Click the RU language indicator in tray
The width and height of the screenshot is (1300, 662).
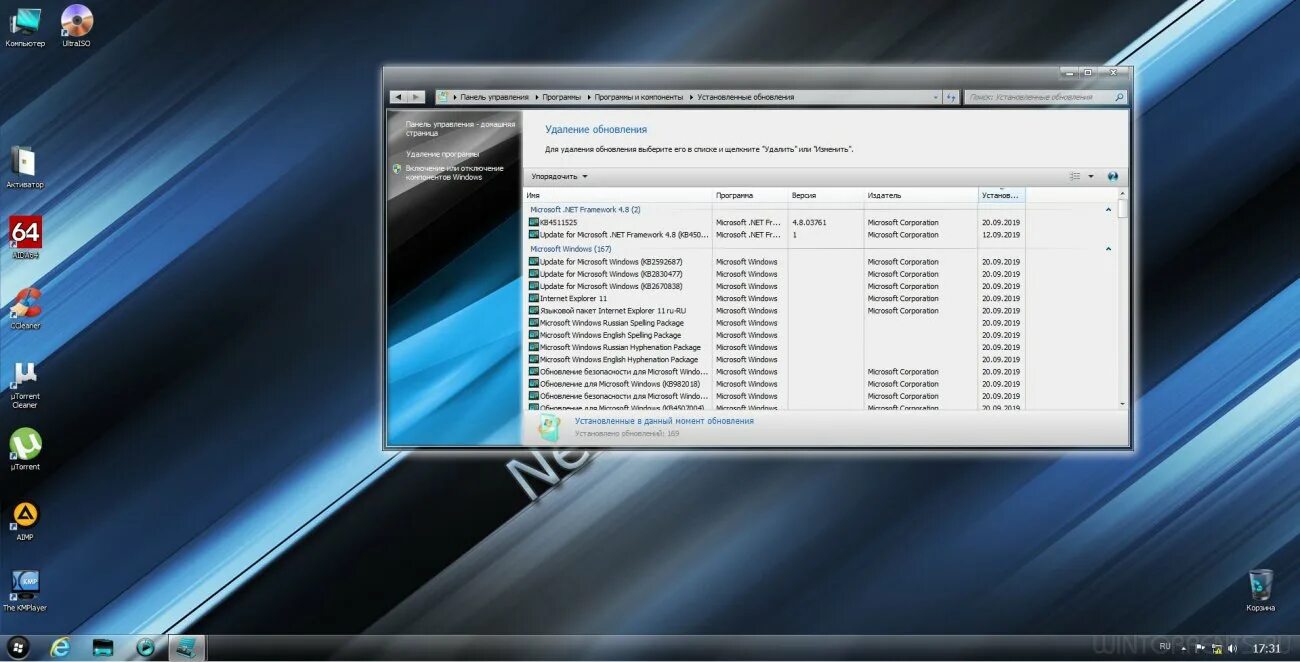1164,648
